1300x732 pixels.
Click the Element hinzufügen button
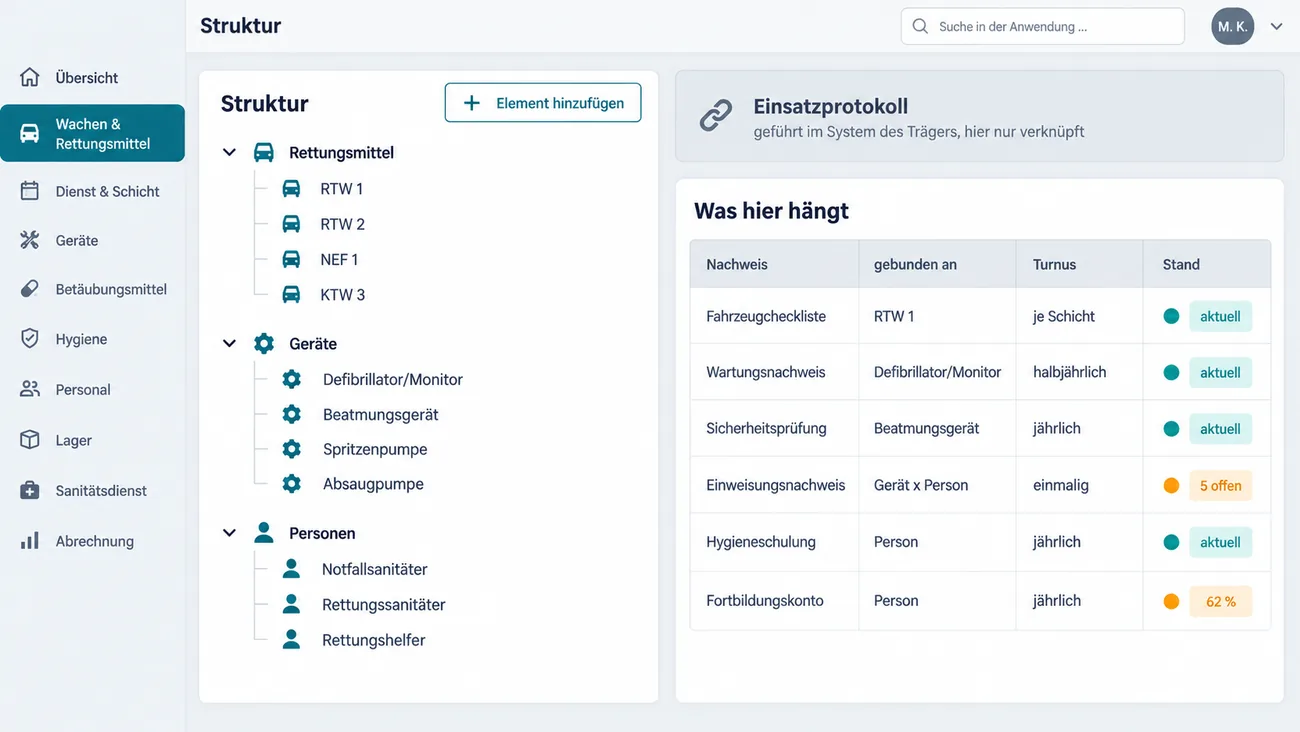pos(543,103)
